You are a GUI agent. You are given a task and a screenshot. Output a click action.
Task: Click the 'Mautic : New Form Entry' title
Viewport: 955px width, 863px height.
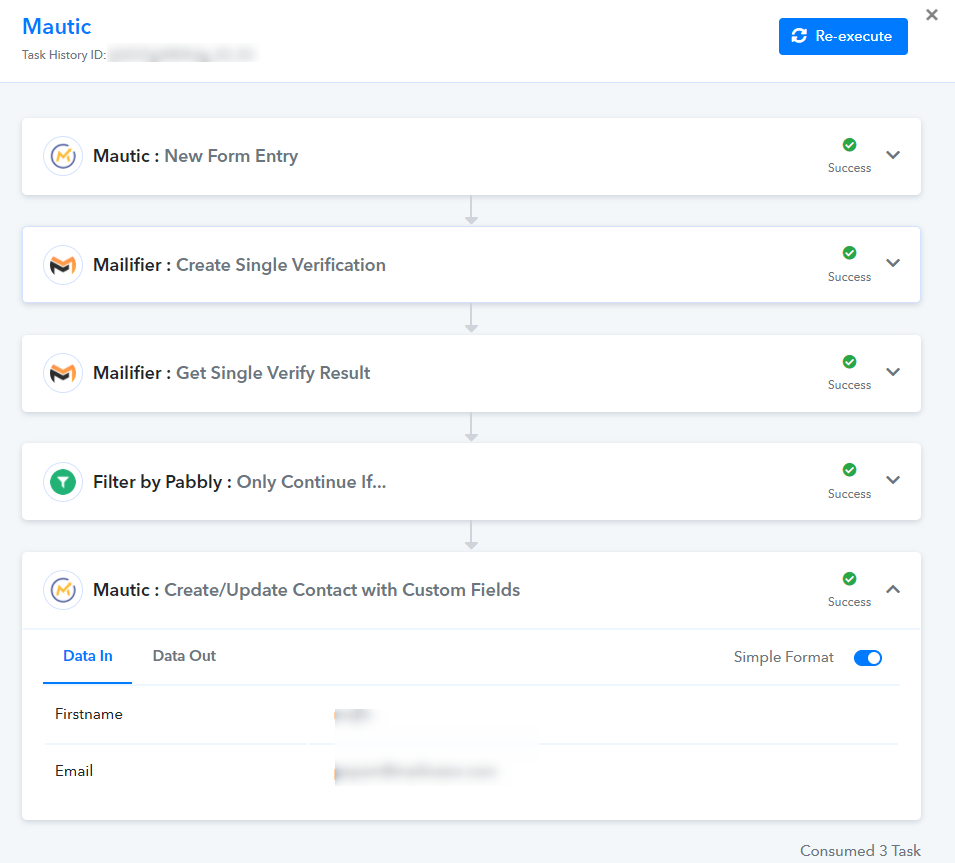click(x=196, y=156)
